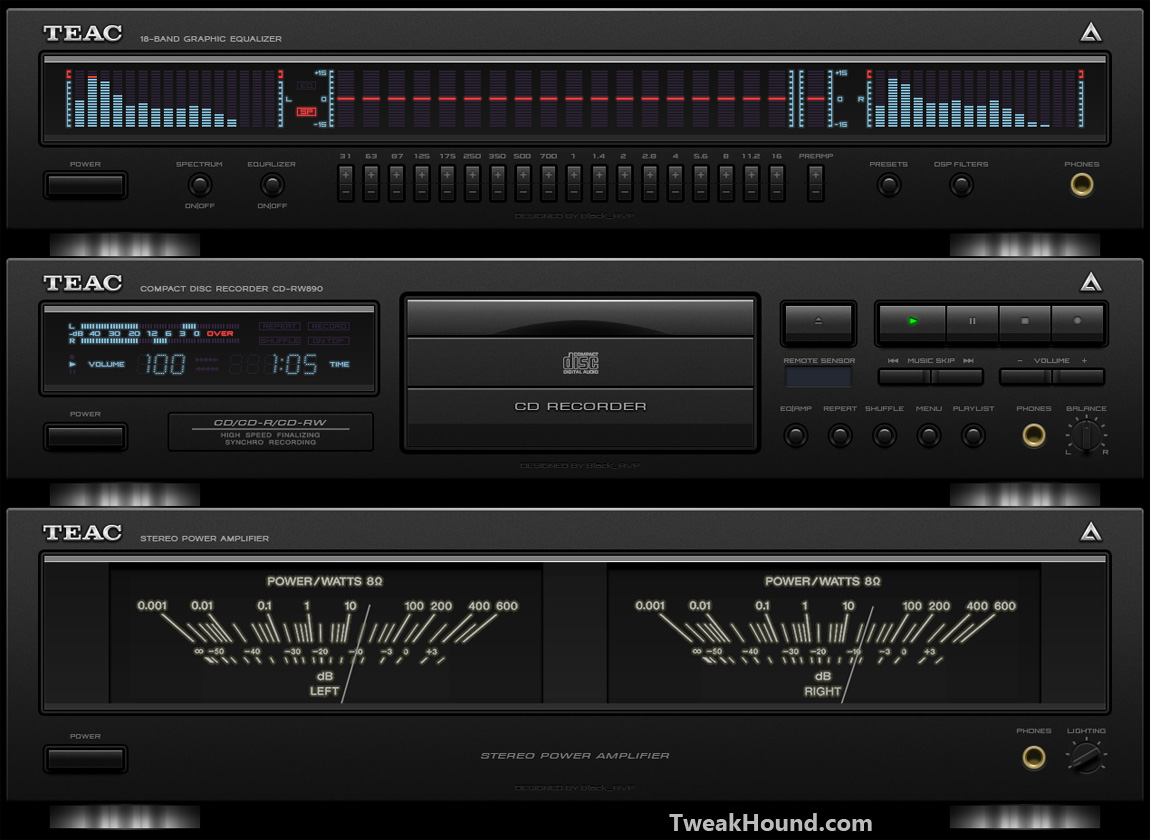Click the Power button on the CD recorder
This screenshot has height=840, width=1150.
click(x=85, y=437)
